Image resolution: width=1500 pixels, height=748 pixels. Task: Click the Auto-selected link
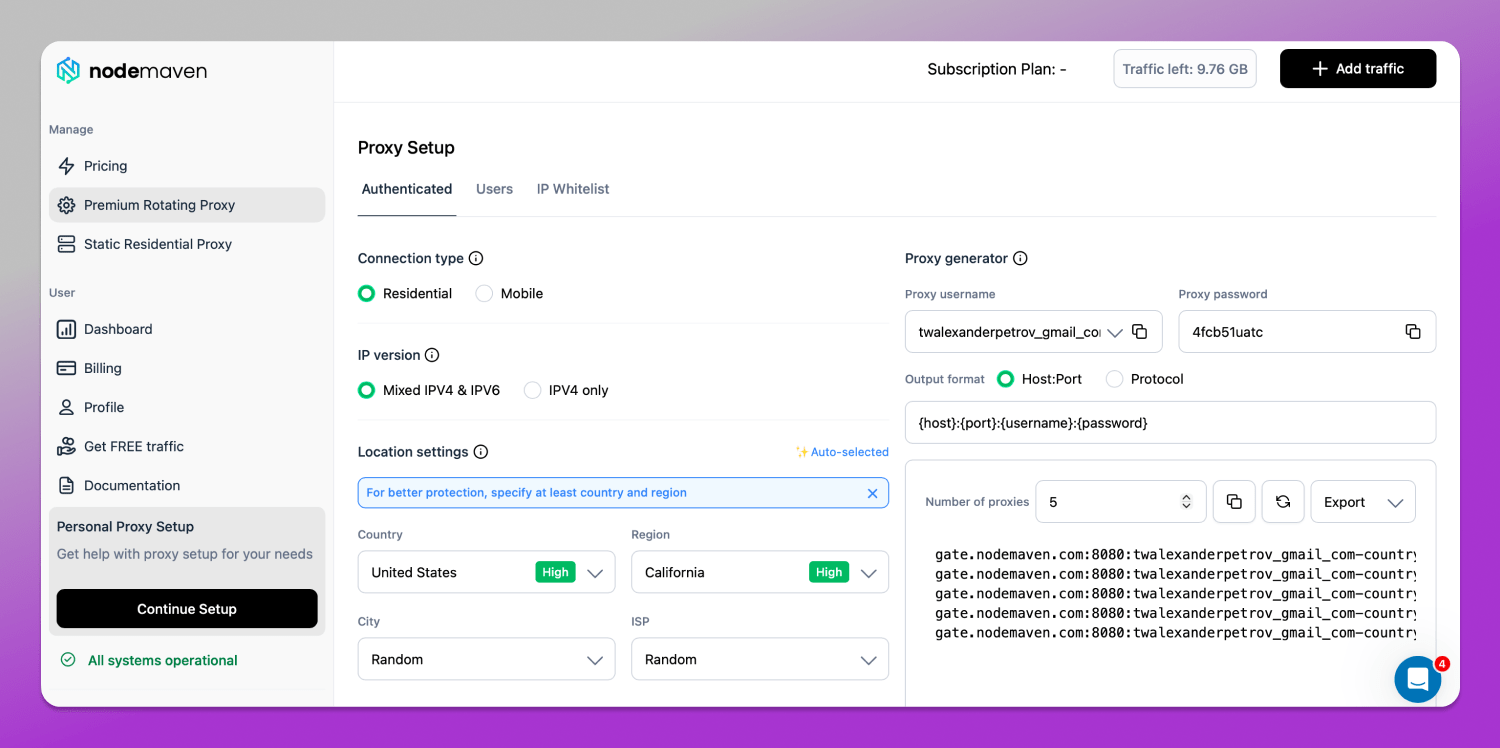[x=842, y=452]
